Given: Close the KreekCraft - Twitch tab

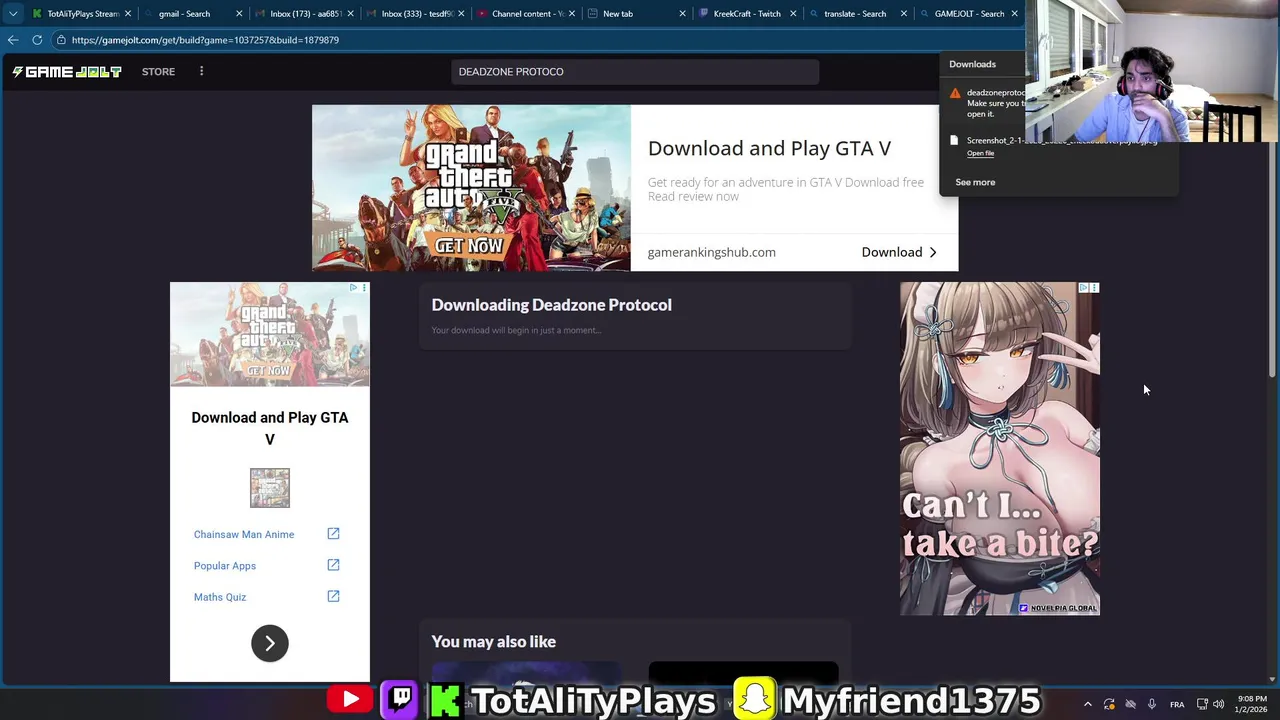Looking at the screenshot, I should (793, 14).
